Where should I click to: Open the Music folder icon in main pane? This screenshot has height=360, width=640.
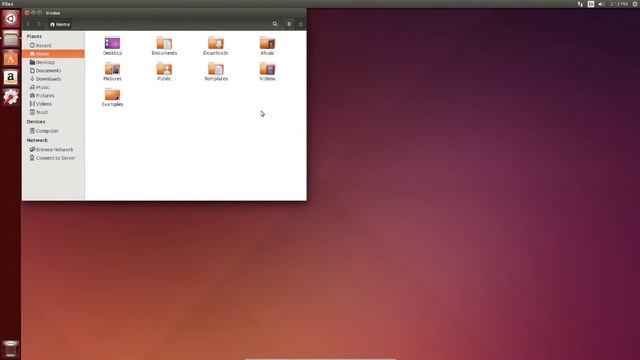point(267,43)
